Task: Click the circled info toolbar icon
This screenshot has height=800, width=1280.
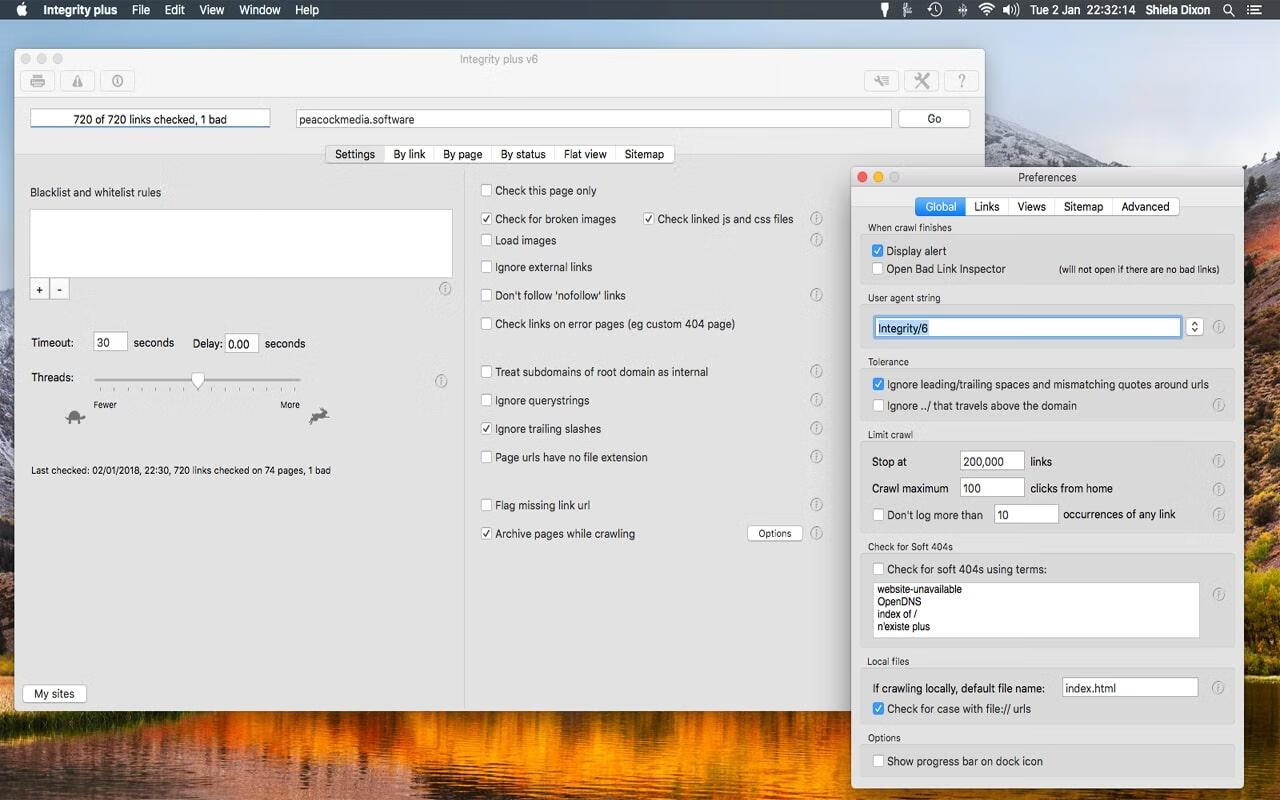Action: [117, 81]
